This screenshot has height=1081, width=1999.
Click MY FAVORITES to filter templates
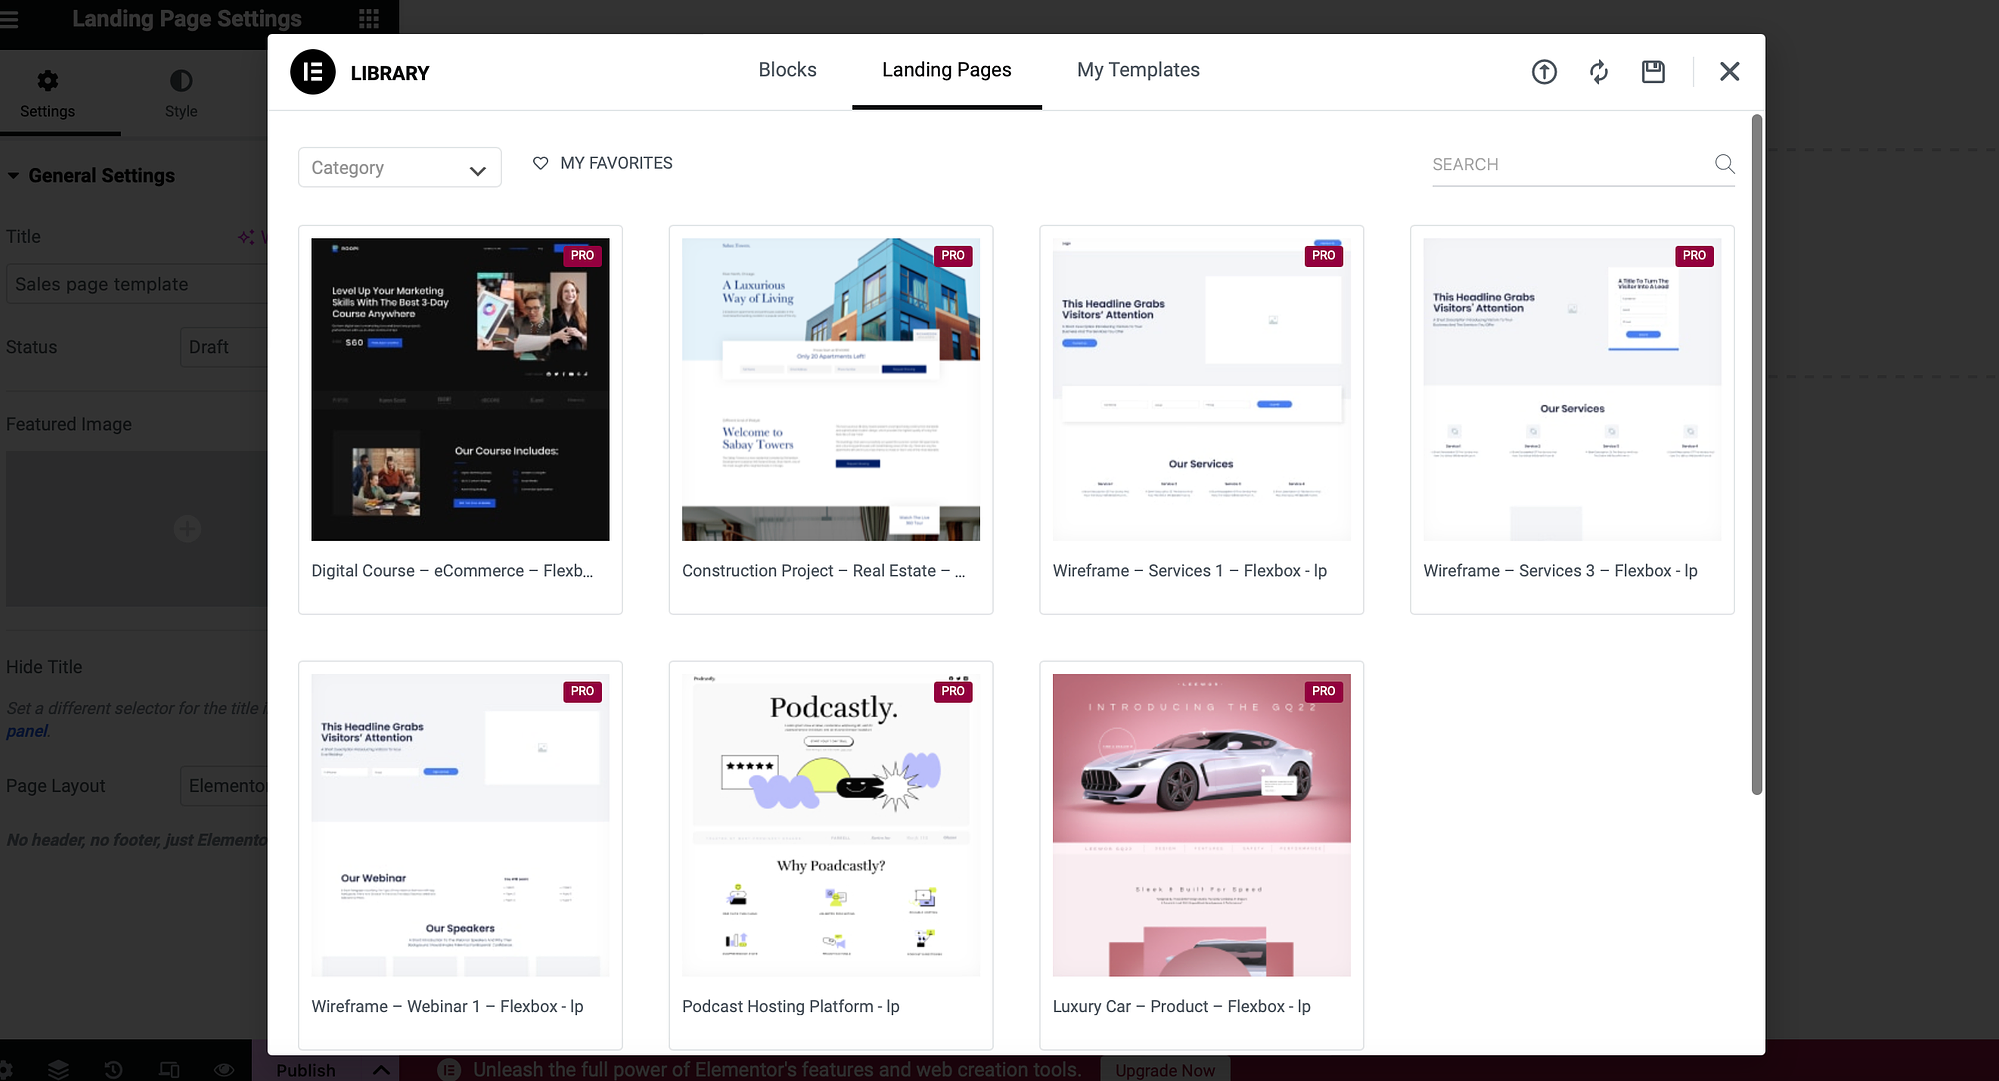[602, 162]
